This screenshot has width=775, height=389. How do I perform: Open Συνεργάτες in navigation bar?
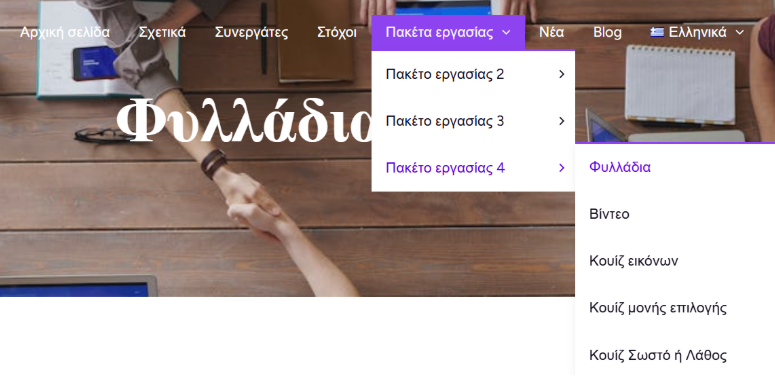point(251,32)
